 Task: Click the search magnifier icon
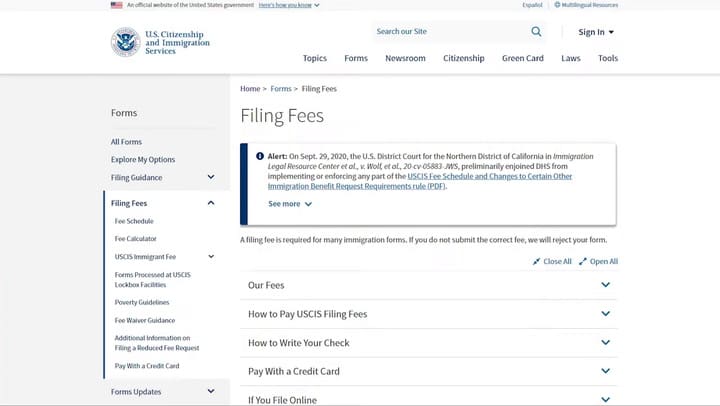click(x=536, y=32)
